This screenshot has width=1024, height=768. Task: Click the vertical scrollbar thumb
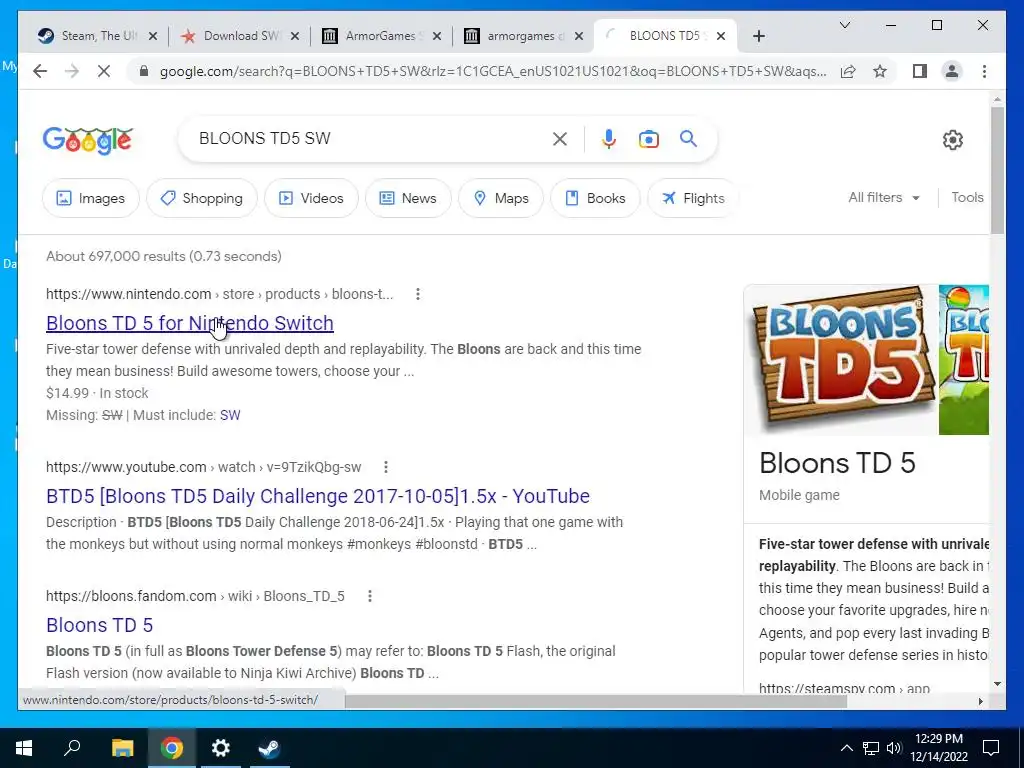tap(997, 170)
